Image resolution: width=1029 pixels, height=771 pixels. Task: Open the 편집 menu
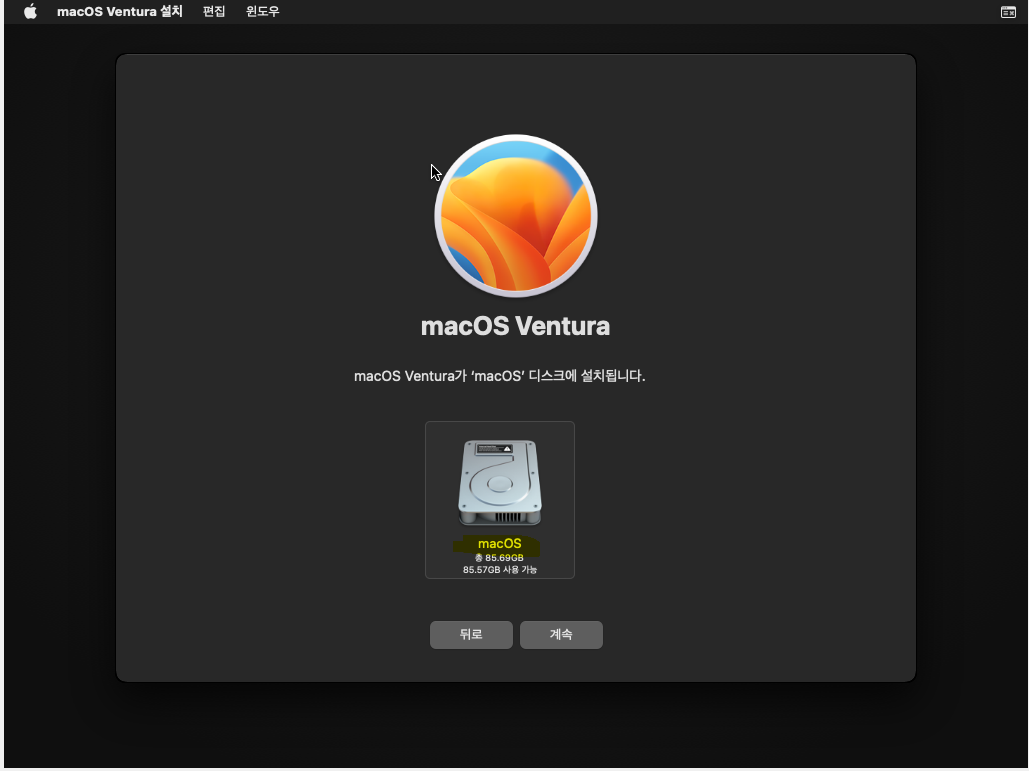[x=214, y=12]
